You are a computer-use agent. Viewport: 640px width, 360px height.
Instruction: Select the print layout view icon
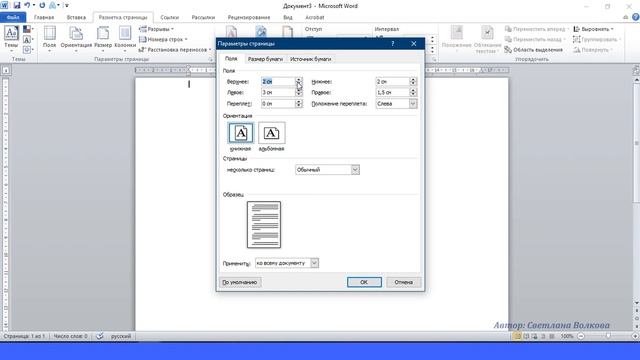[x=518, y=336]
